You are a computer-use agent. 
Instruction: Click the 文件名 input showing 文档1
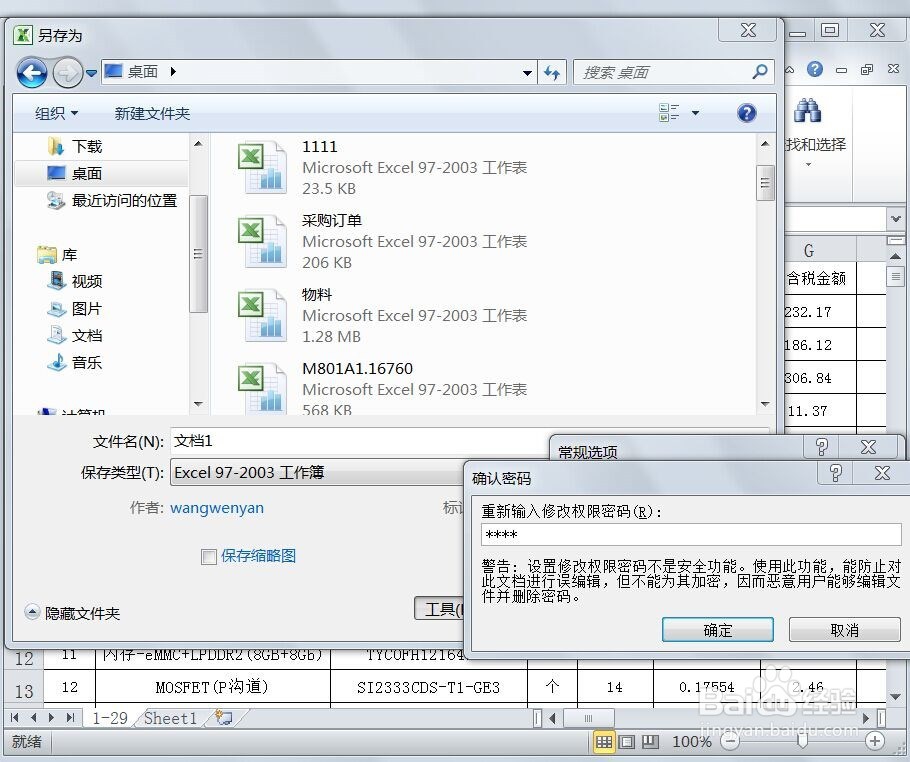pyautogui.click(x=350, y=441)
